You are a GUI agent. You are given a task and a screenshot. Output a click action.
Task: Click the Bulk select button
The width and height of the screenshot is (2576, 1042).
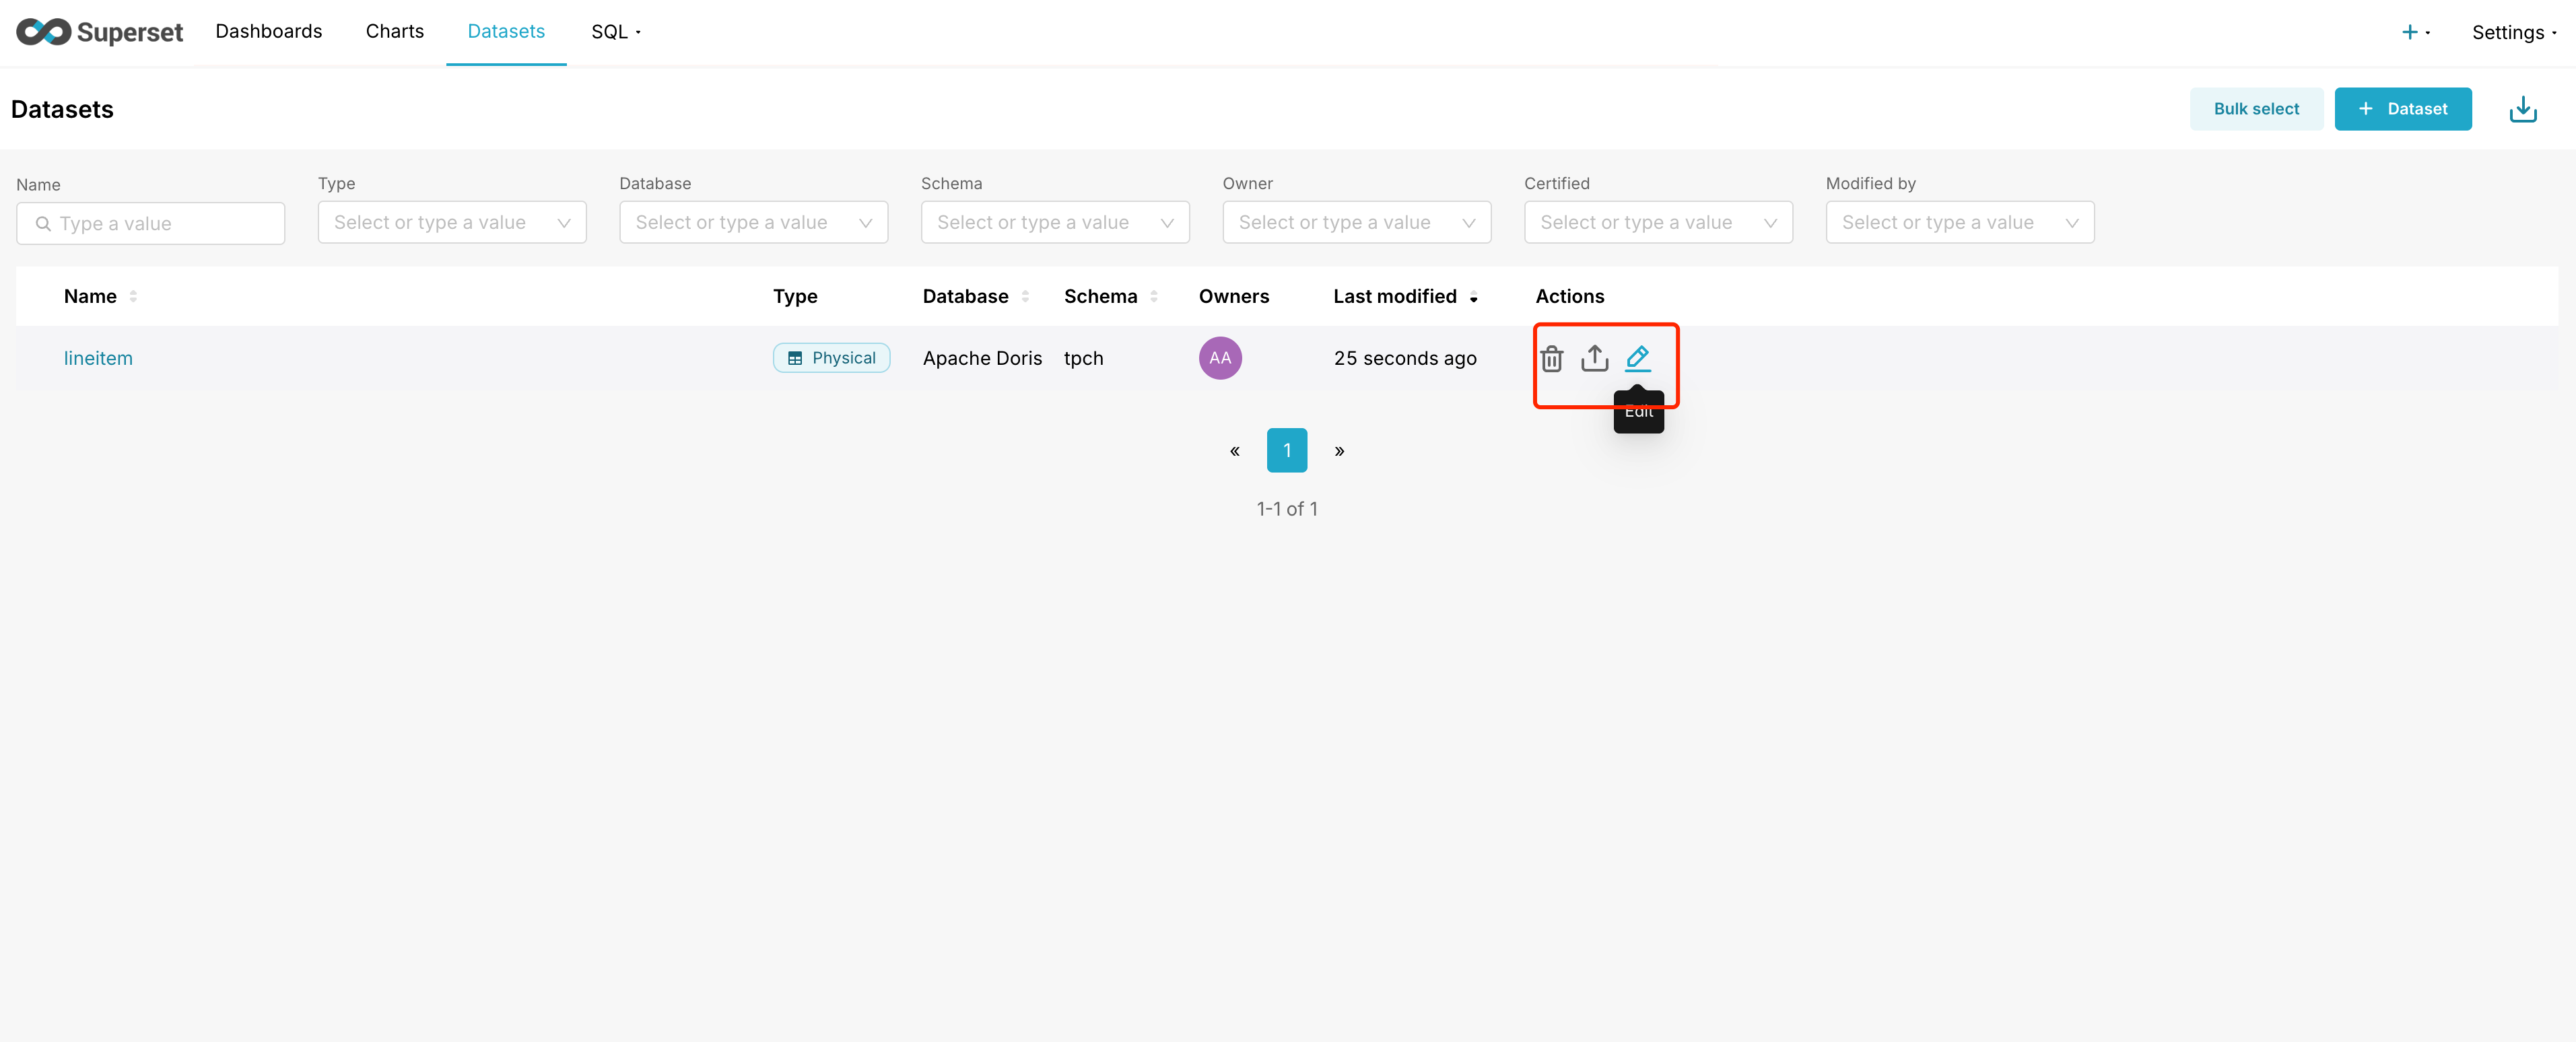point(2255,109)
